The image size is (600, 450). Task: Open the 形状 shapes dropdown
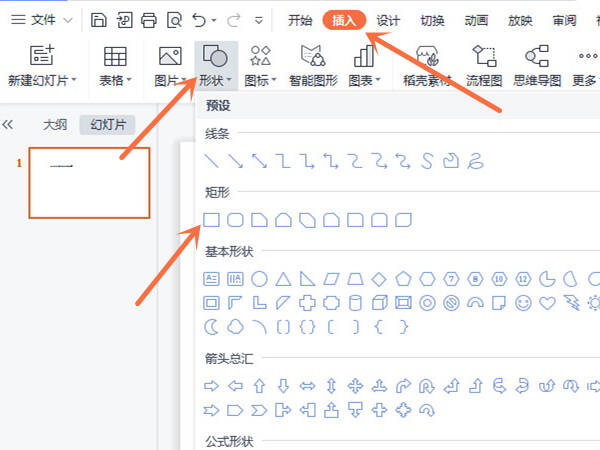(215, 66)
